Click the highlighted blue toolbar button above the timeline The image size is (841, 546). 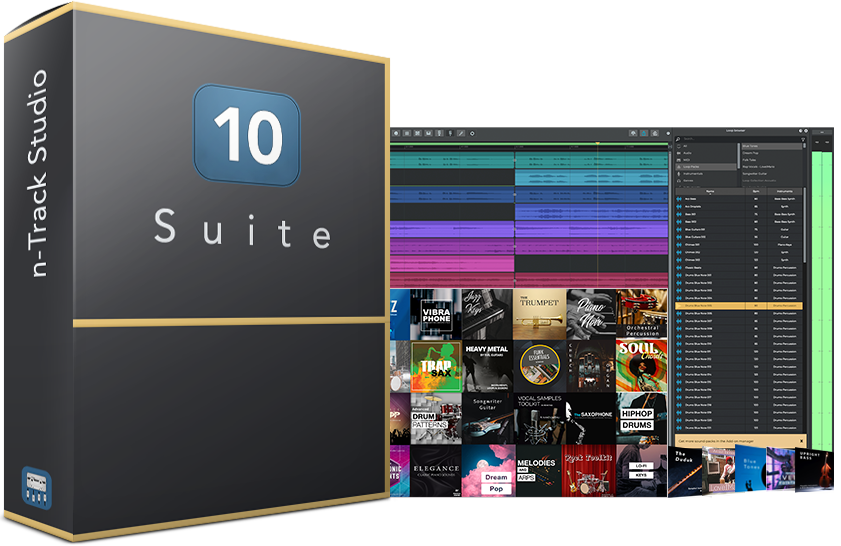click(x=643, y=133)
